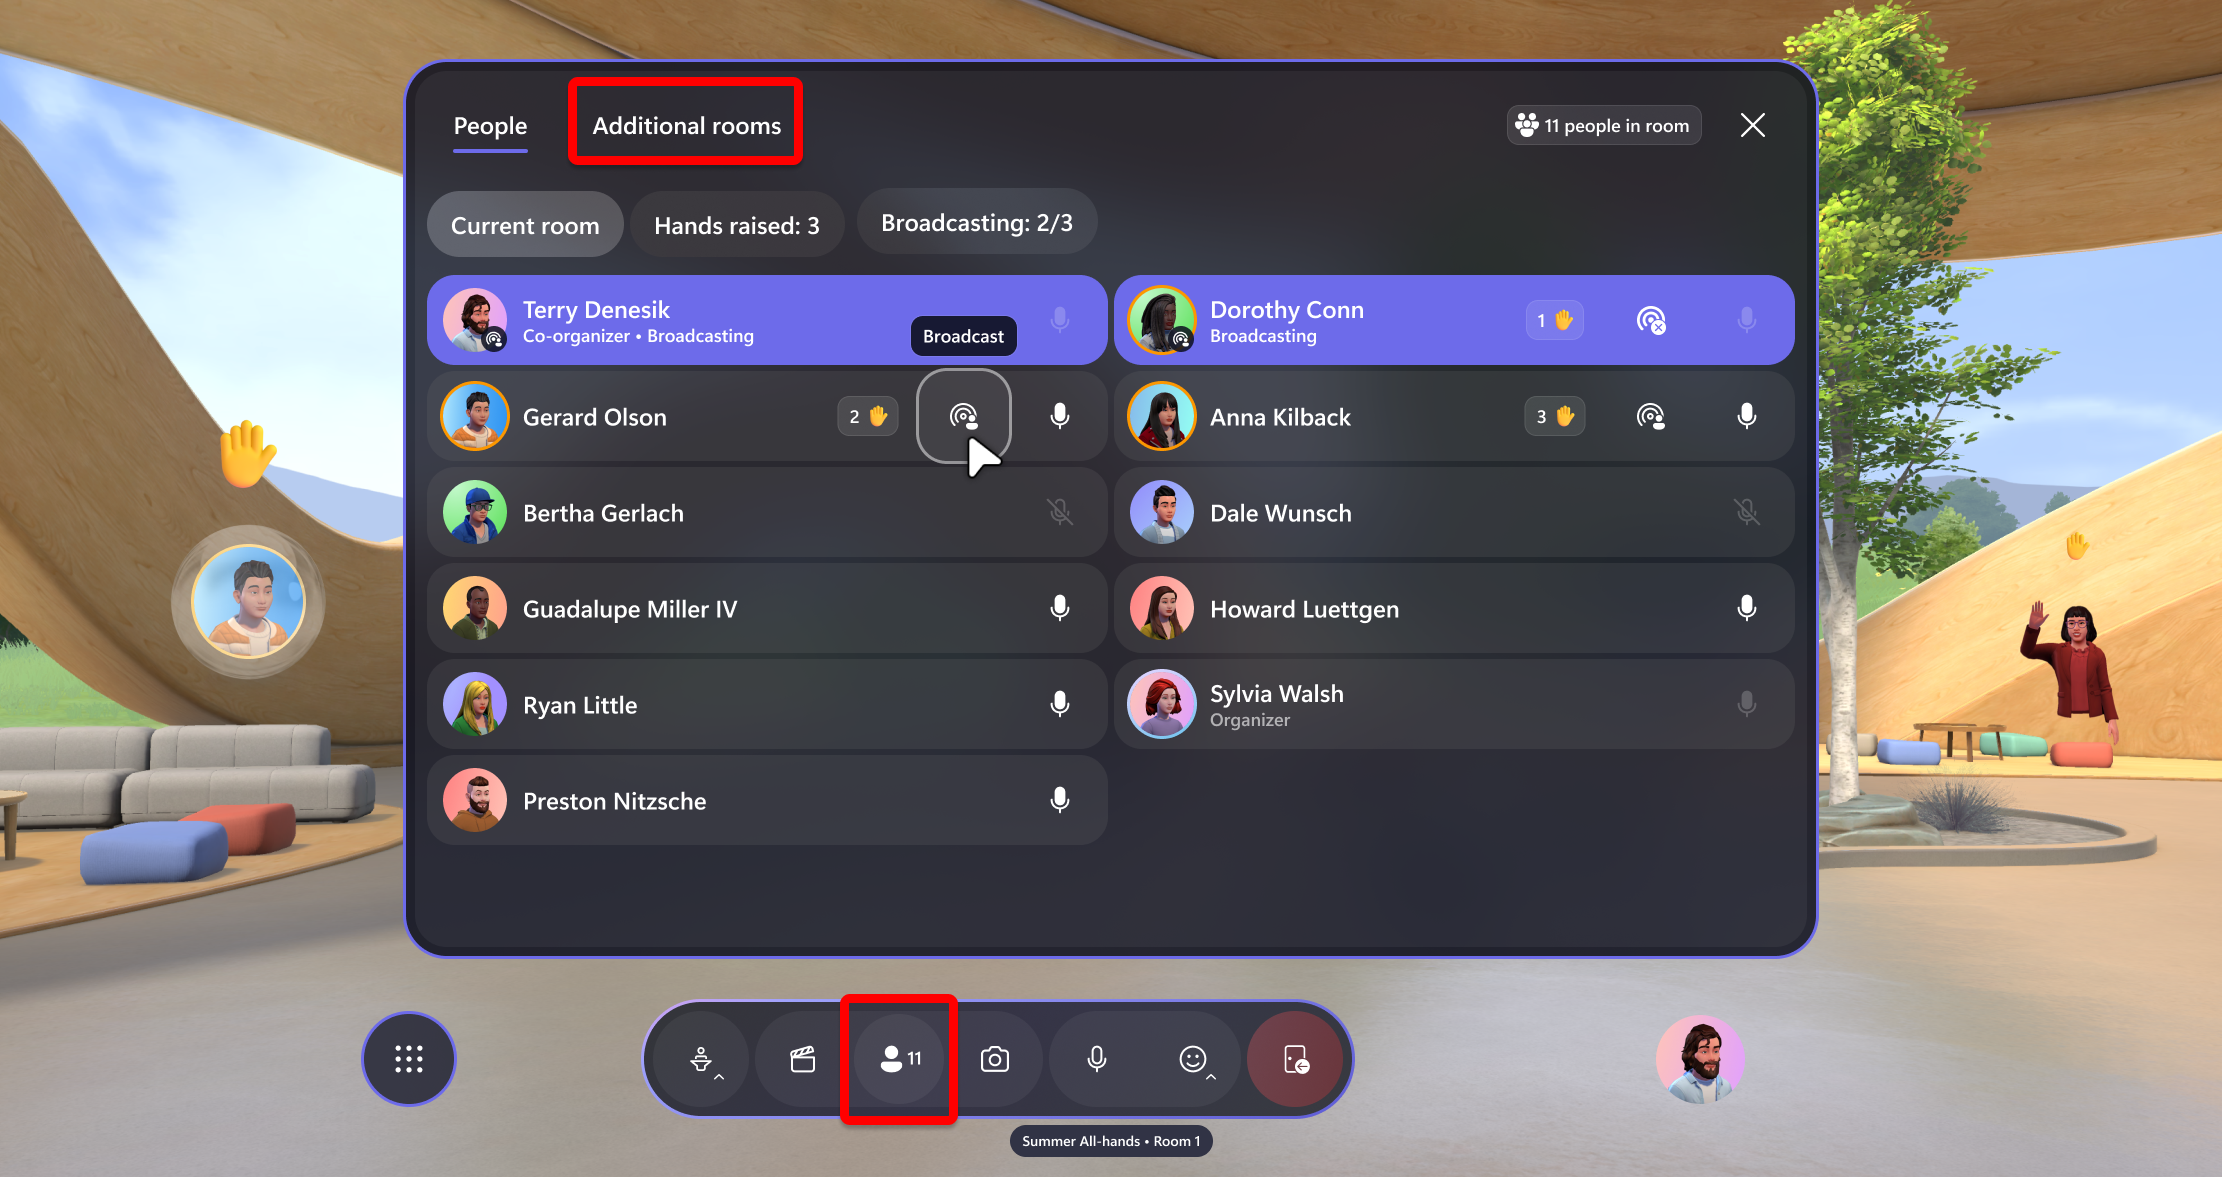Click the microphone icon in toolbar
Screen dimensions: 2222x1177
click(x=1095, y=1058)
